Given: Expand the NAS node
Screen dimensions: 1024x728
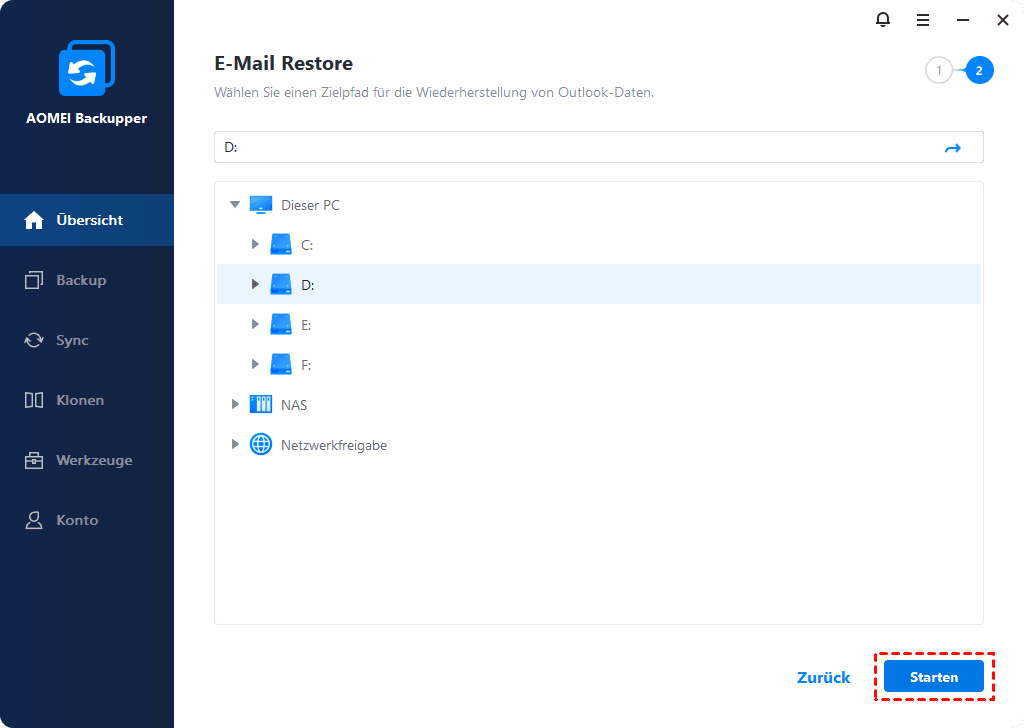Looking at the screenshot, I should (x=235, y=404).
